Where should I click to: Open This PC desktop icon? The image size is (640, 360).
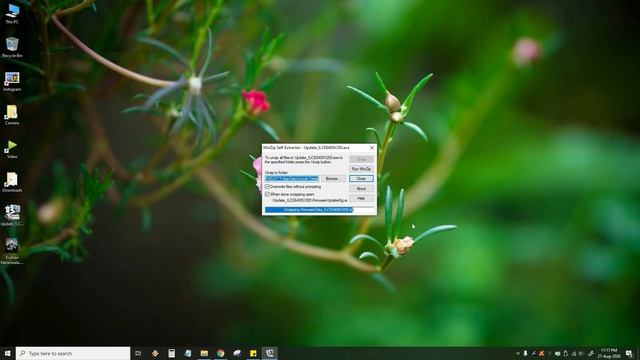pos(12,13)
